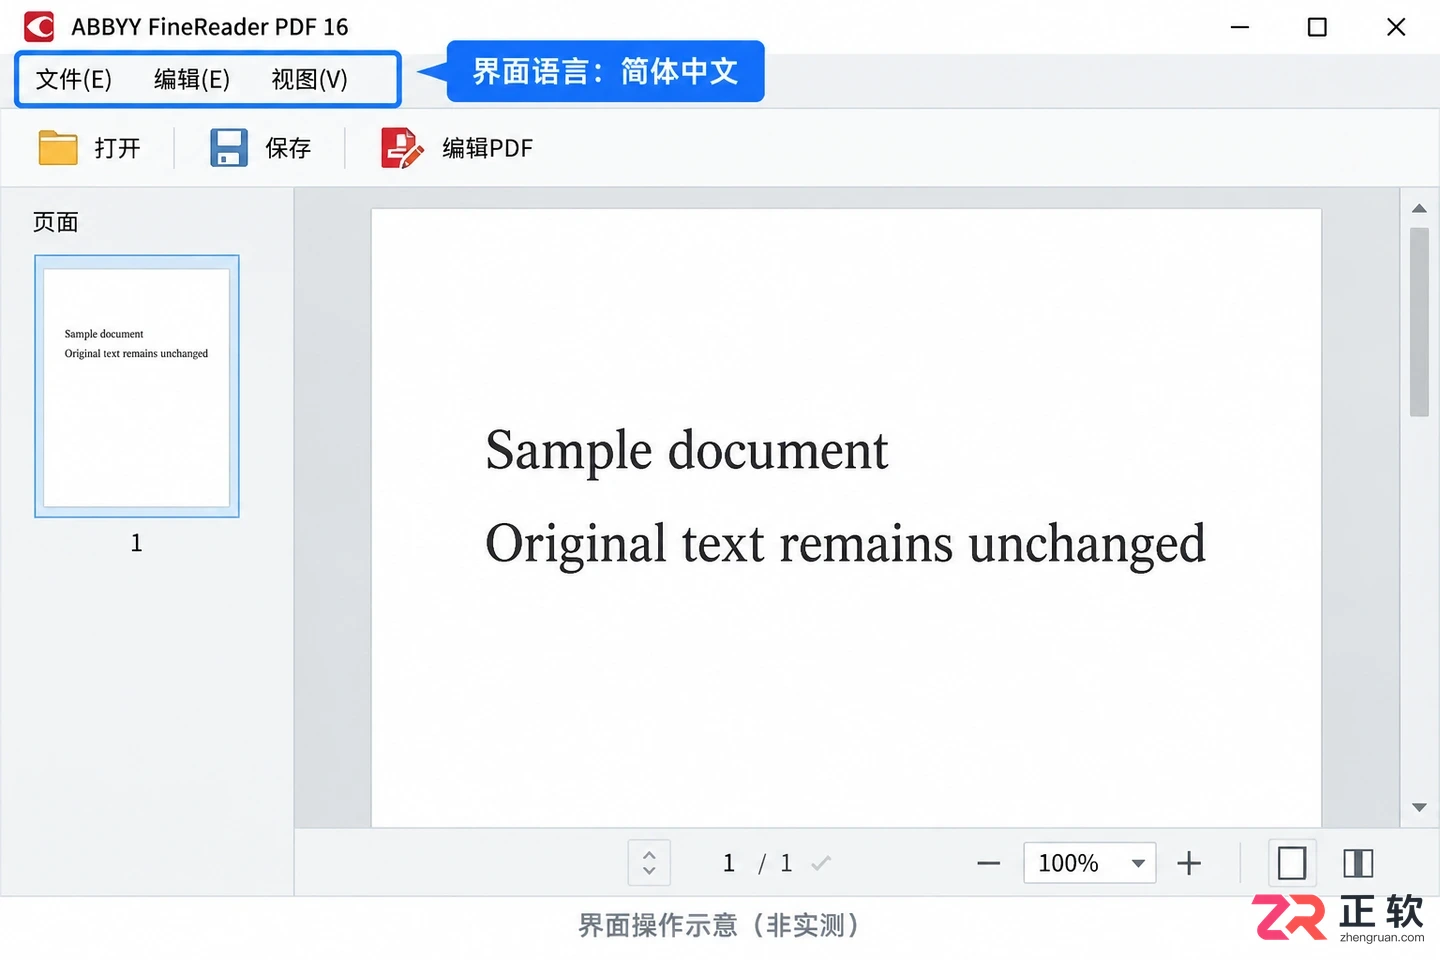This screenshot has height=960, width=1440.
Task: Click the blue floppy disk save icon
Action: click(229, 147)
